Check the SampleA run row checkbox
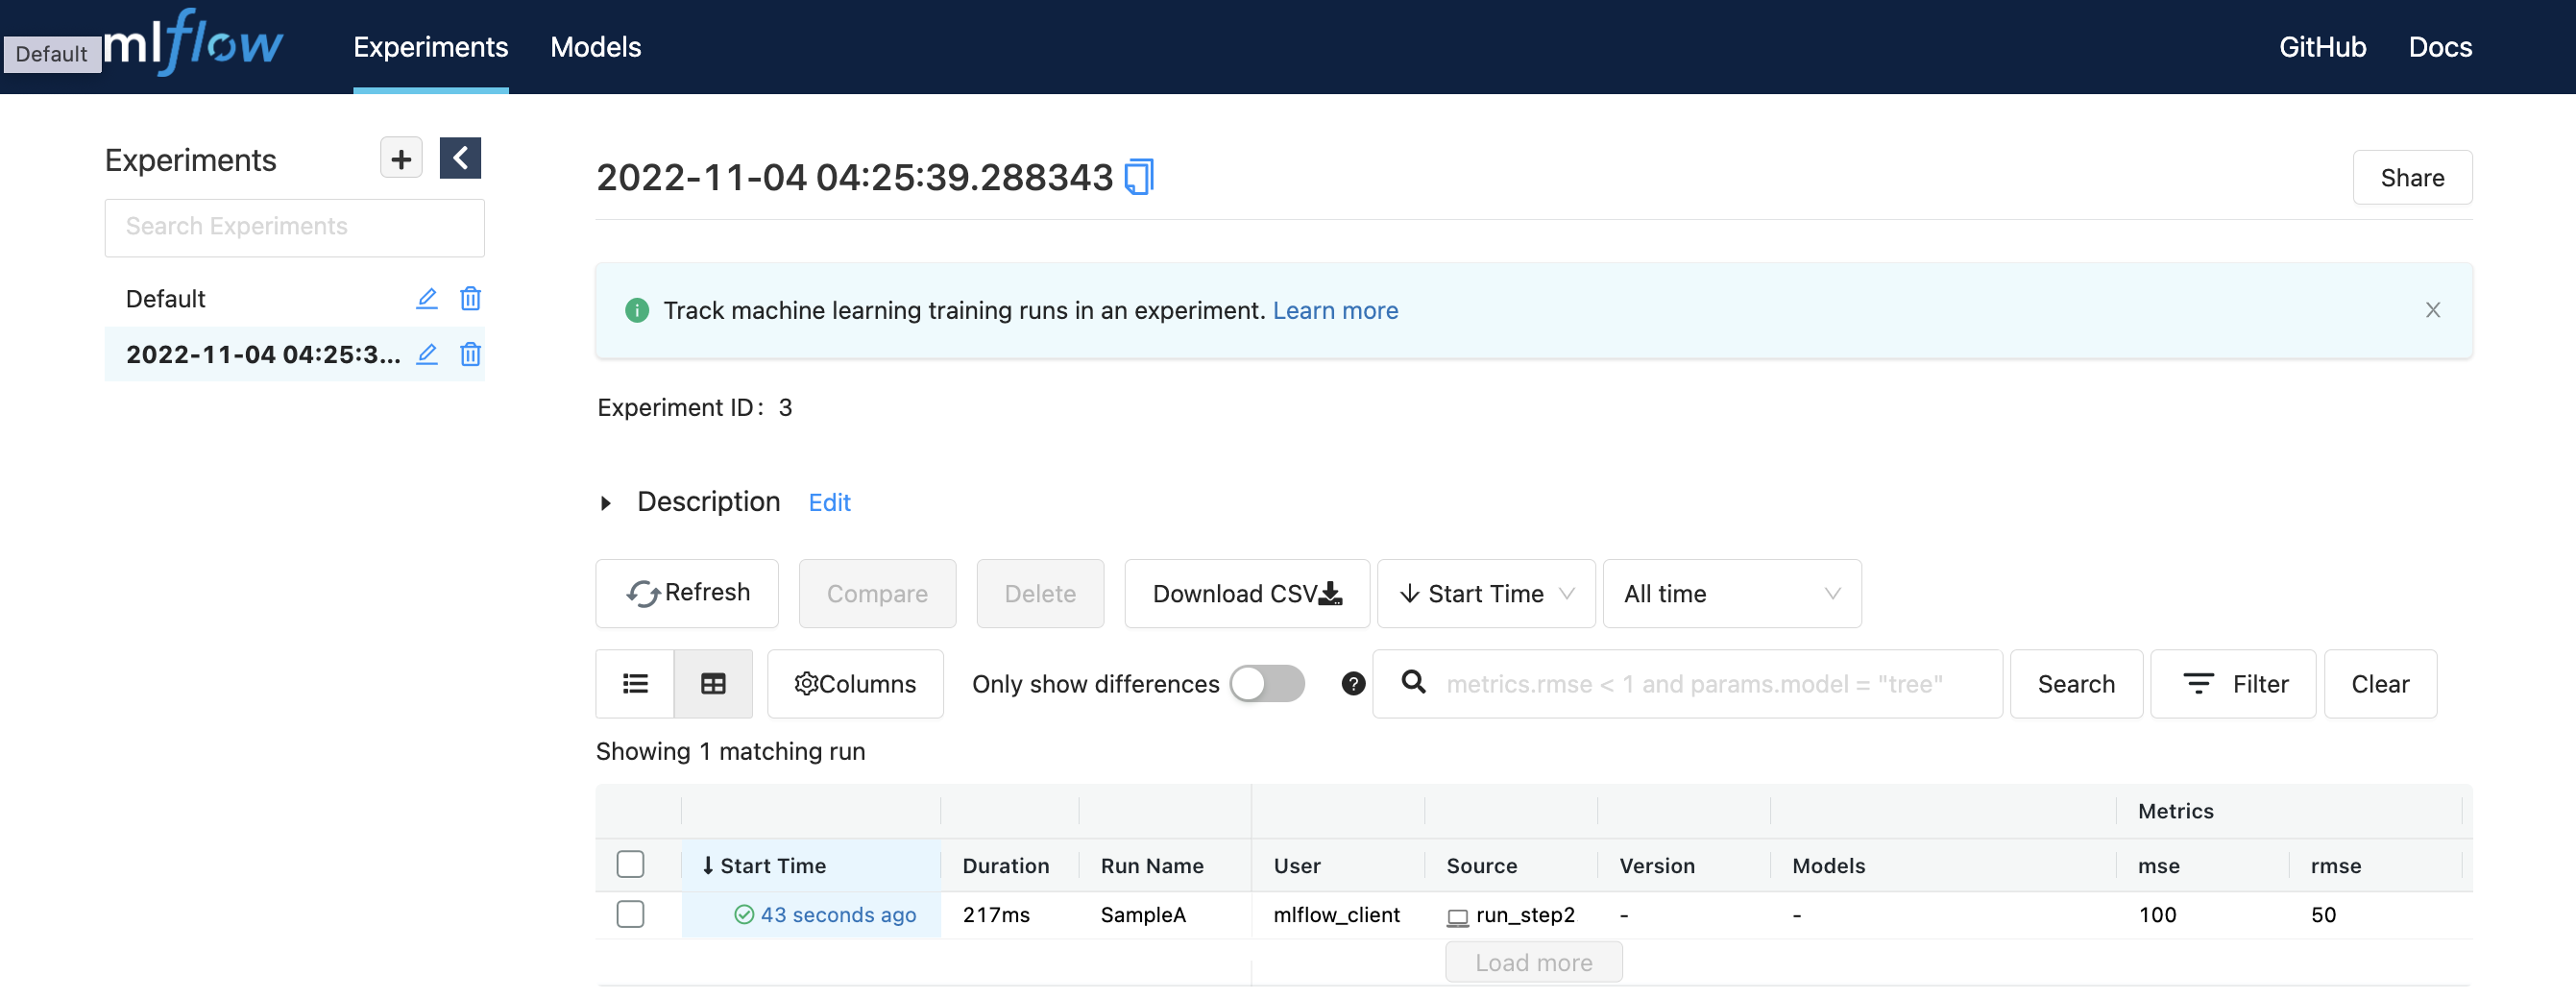This screenshot has height=999, width=2576. click(x=630, y=913)
